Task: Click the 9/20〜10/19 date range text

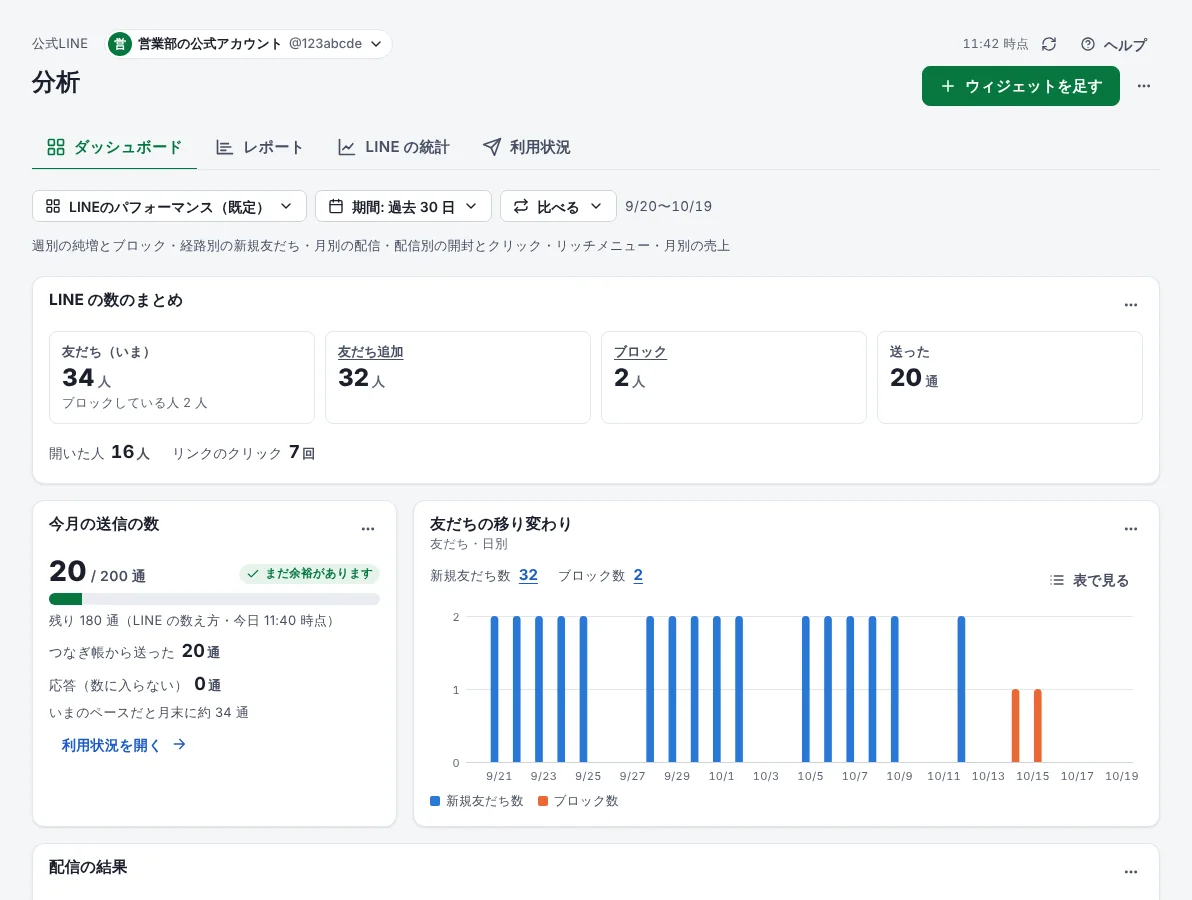Action: pos(668,207)
